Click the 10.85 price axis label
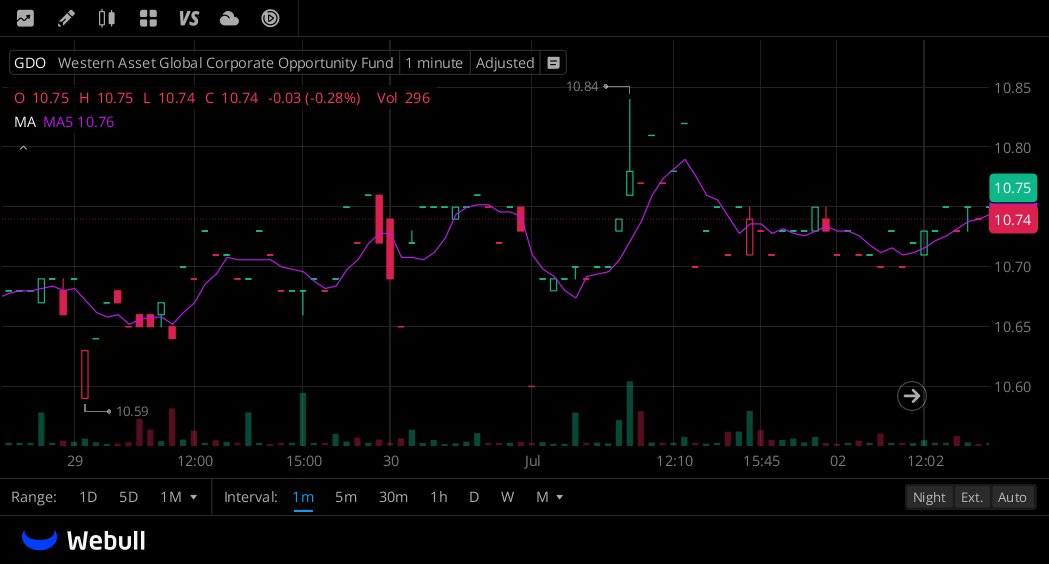The image size is (1049, 564). click(x=1012, y=88)
